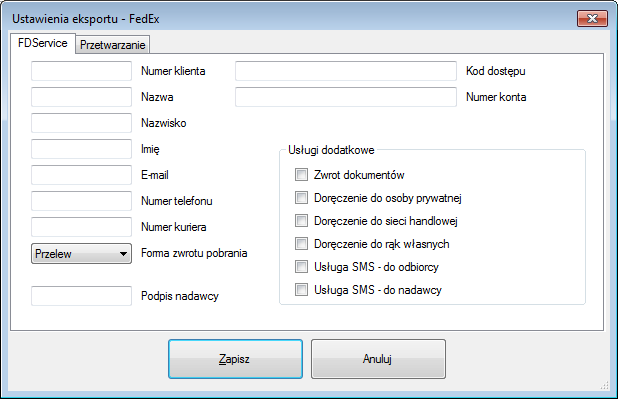Image resolution: width=618 pixels, height=399 pixels.
Task: Click the Zapisz button
Action: [235, 359]
